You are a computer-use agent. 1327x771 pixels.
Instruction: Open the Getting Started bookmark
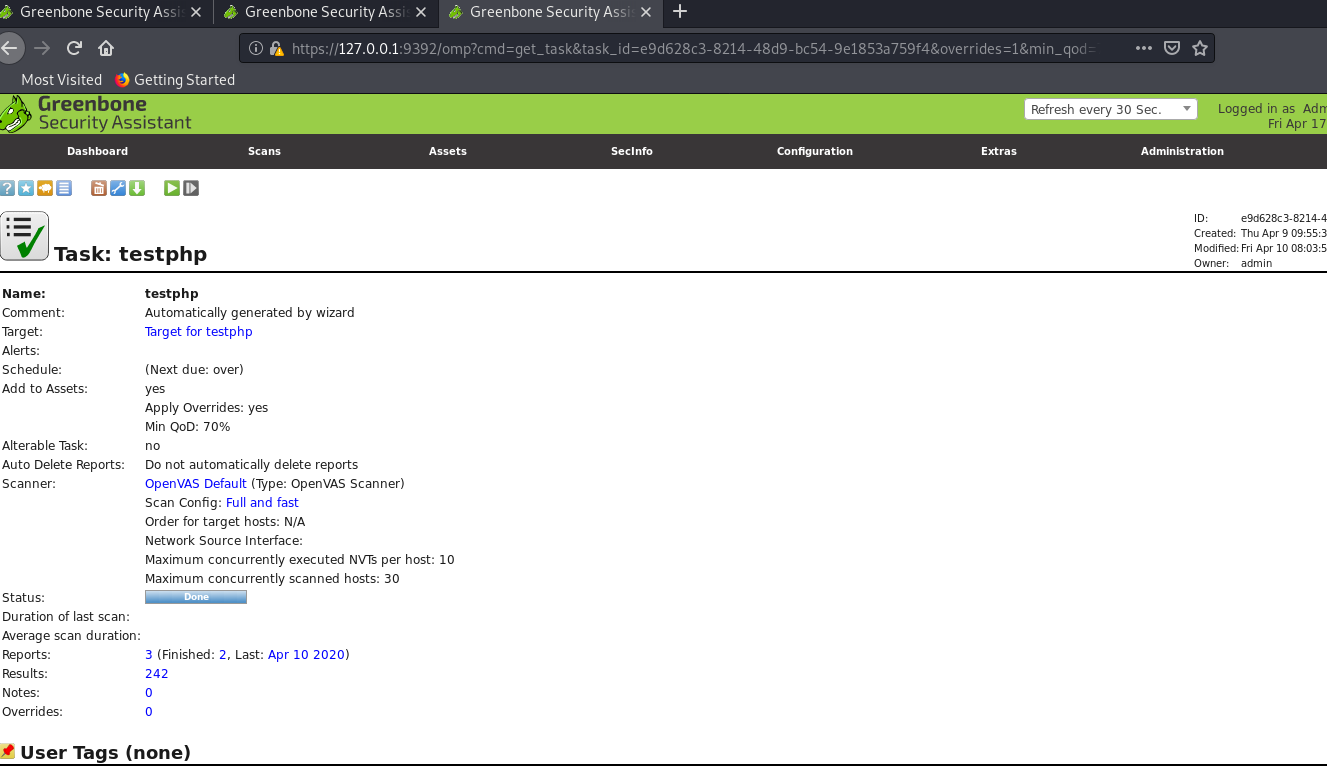coord(175,79)
